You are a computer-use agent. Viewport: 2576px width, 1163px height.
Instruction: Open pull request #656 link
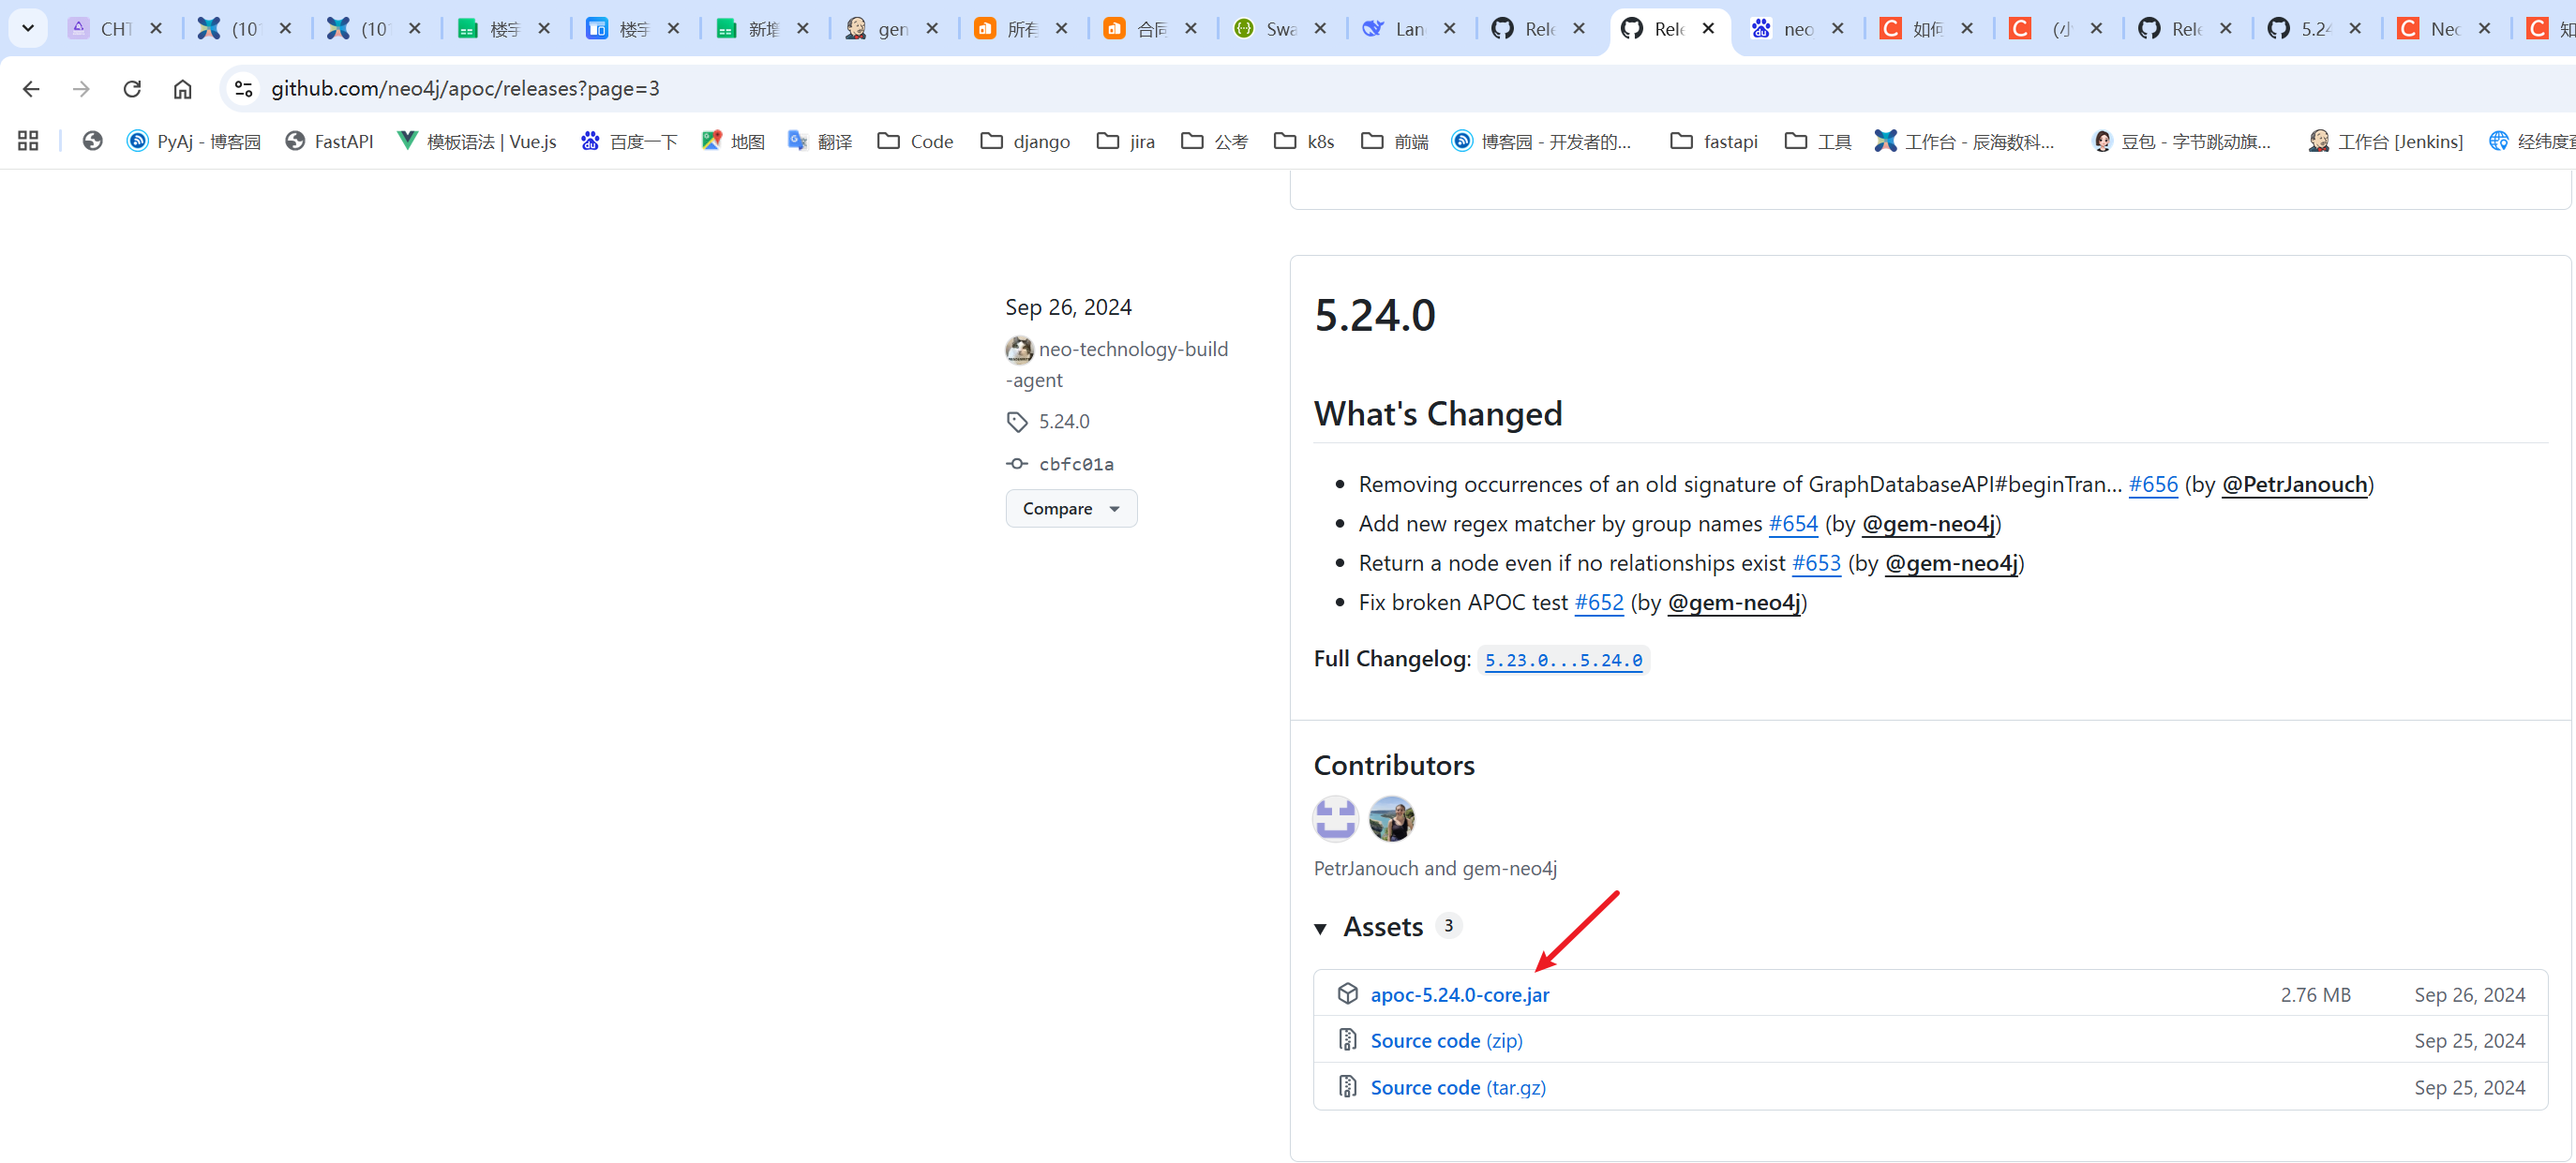tap(2152, 484)
